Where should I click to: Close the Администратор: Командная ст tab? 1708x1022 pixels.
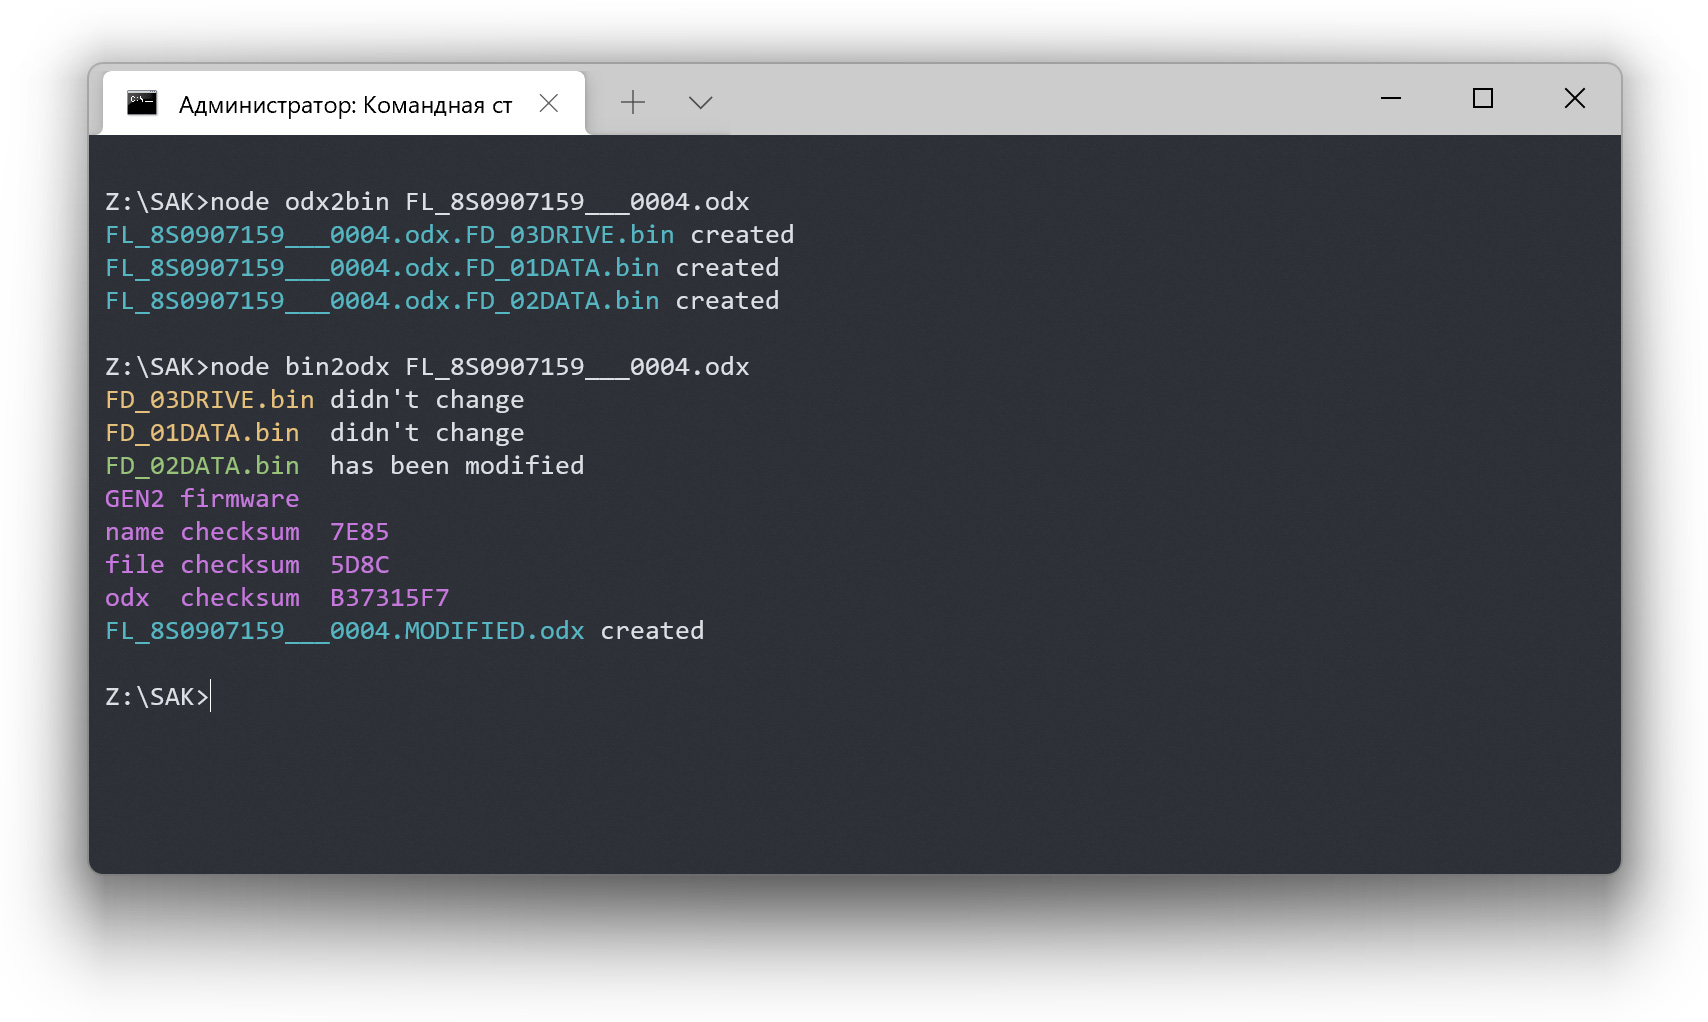point(548,103)
